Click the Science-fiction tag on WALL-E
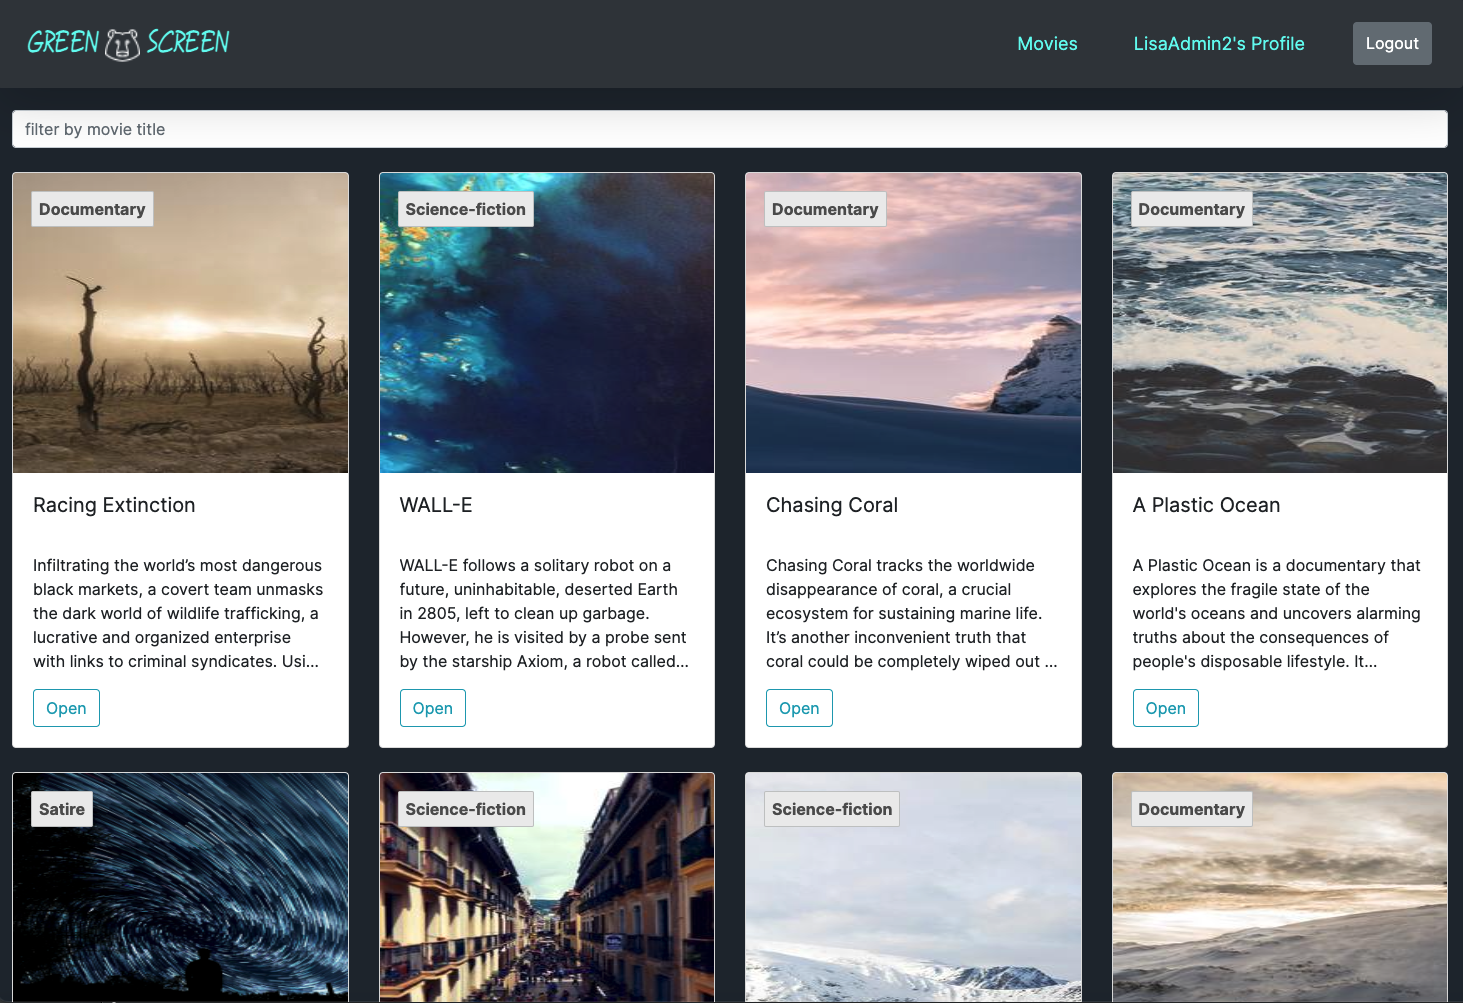 (x=465, y=209)
